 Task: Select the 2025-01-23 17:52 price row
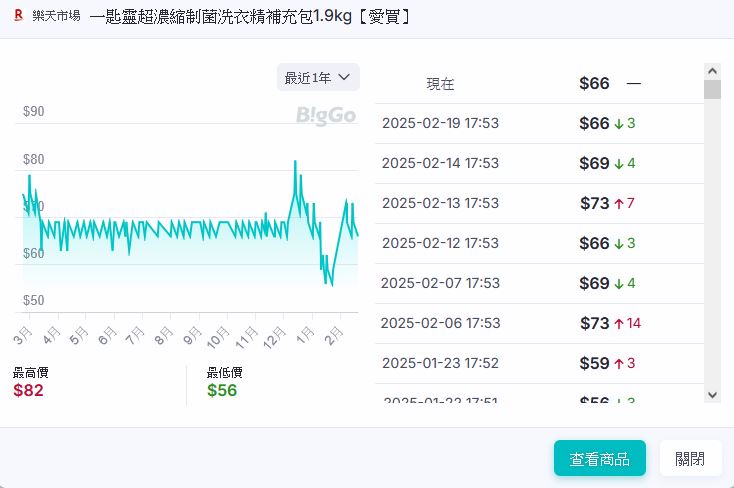[x=538, y=363]
